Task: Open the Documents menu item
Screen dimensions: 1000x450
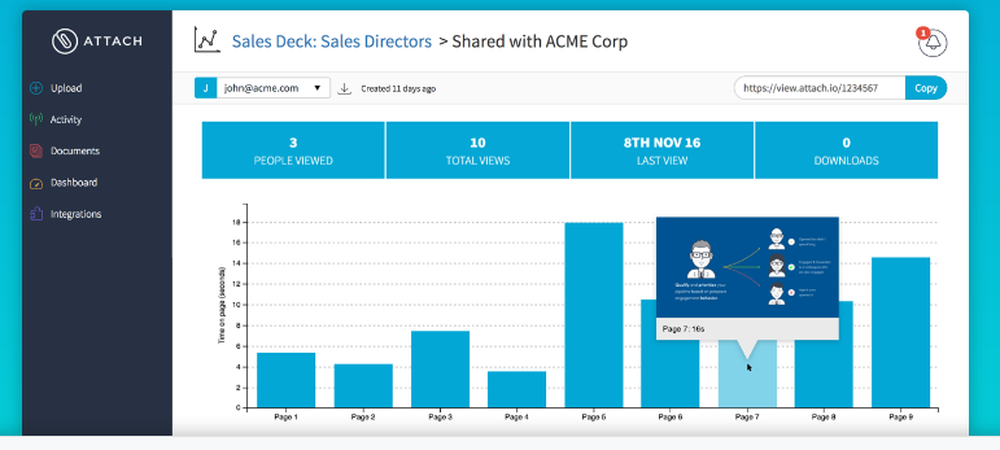Action: 75,151
